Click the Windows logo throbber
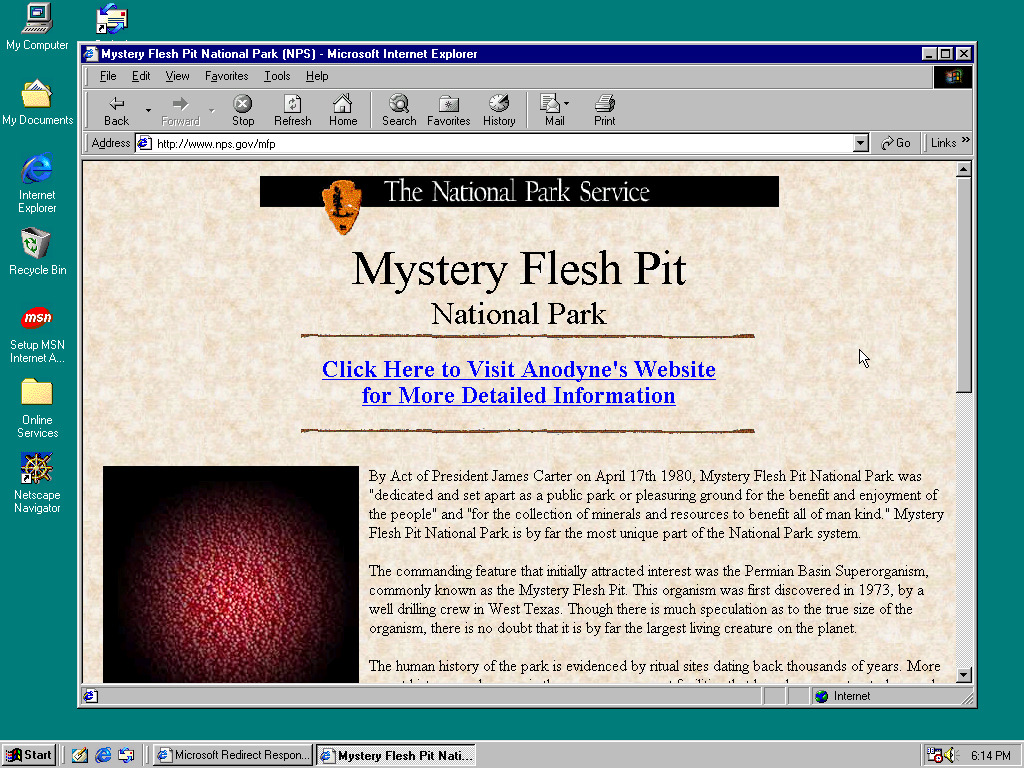 point(953,76)
